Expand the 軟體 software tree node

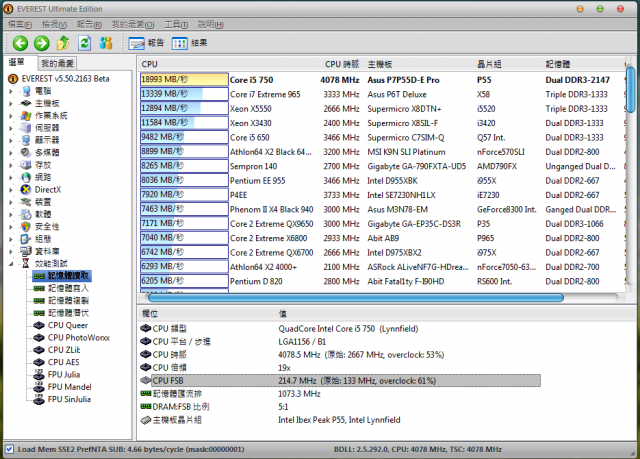coord(11,214)
